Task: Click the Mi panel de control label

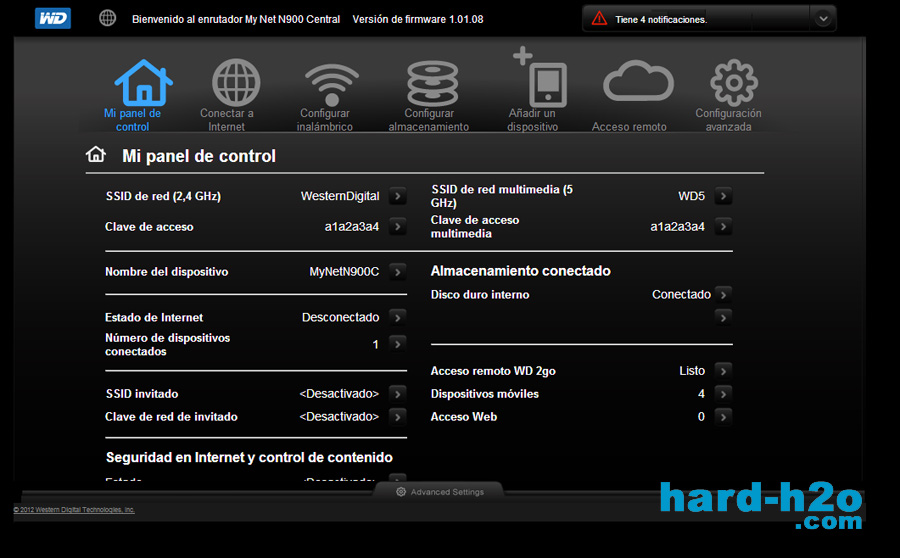Action: [x=133, y=120]
